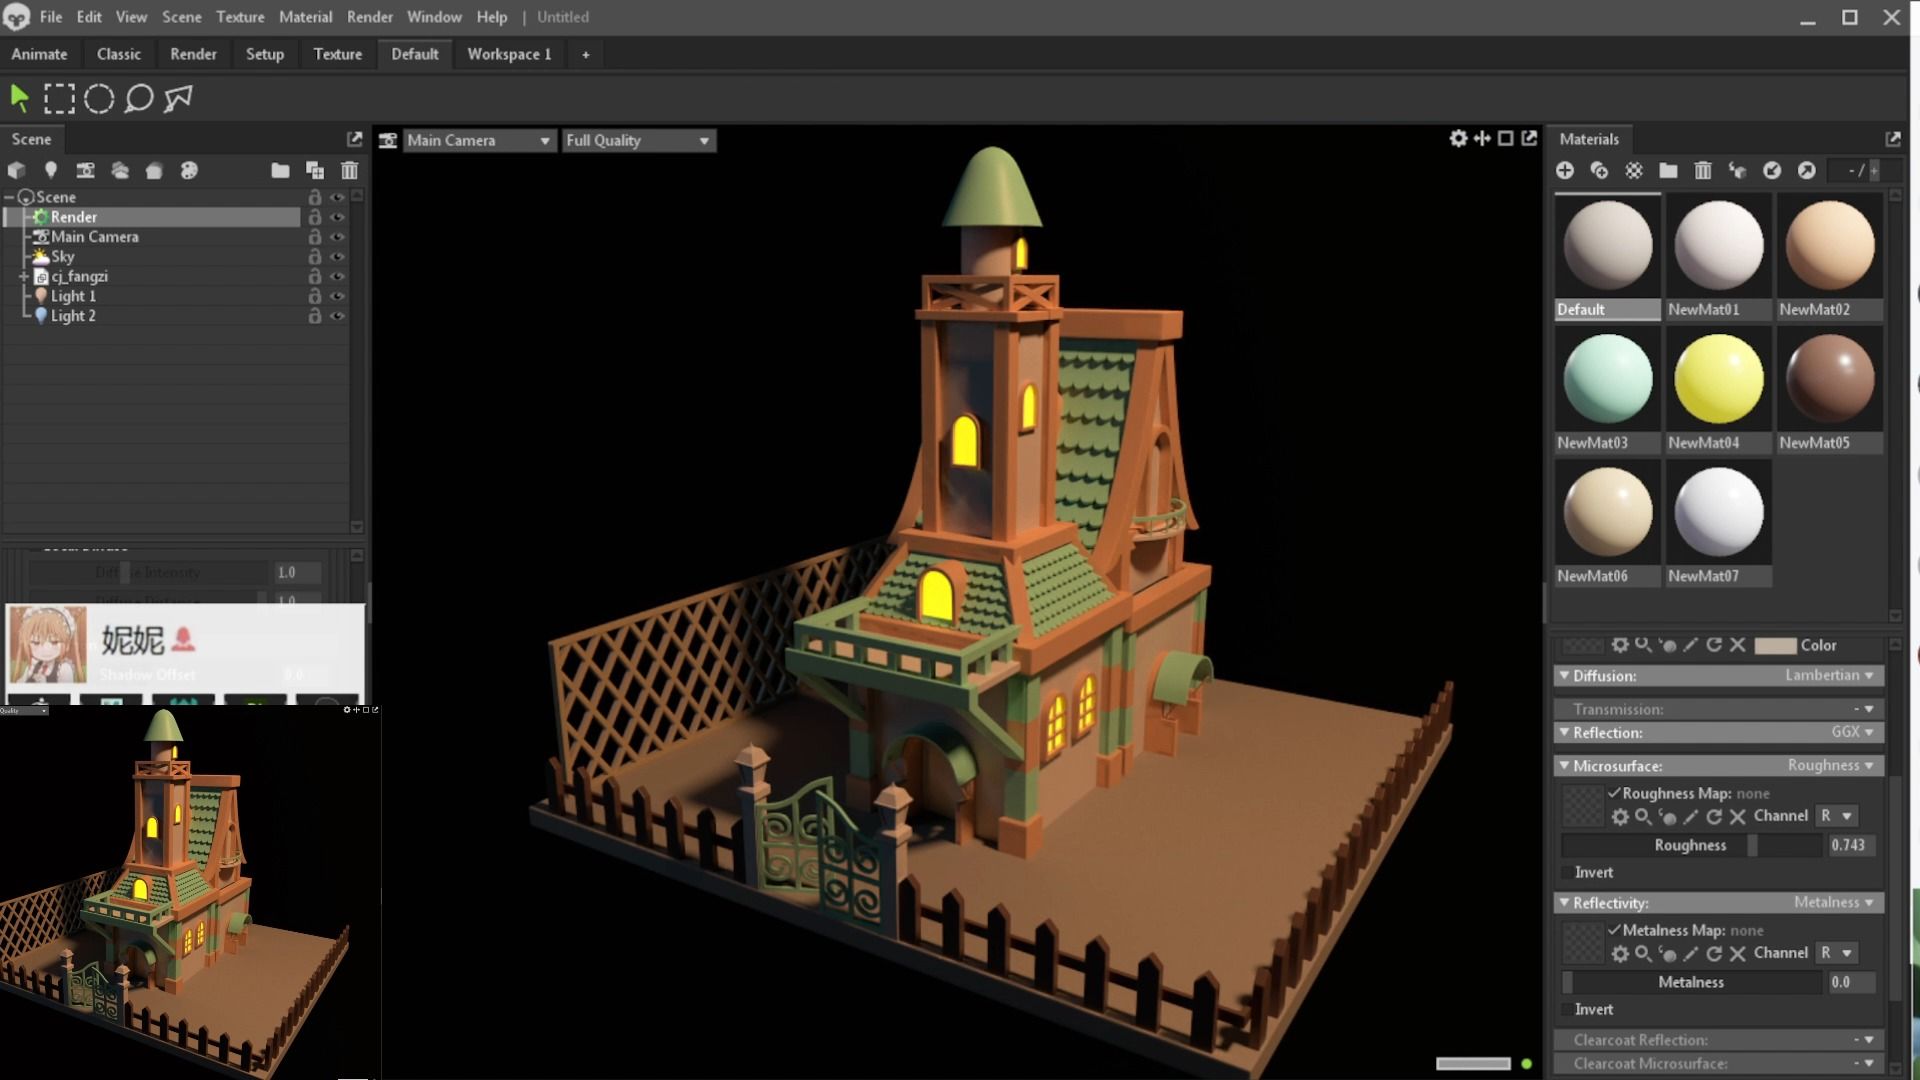Viewport: 1920px width, 1080px height.
Task: Open the Metalness Map channel R selector
Action: [1837, 953]
